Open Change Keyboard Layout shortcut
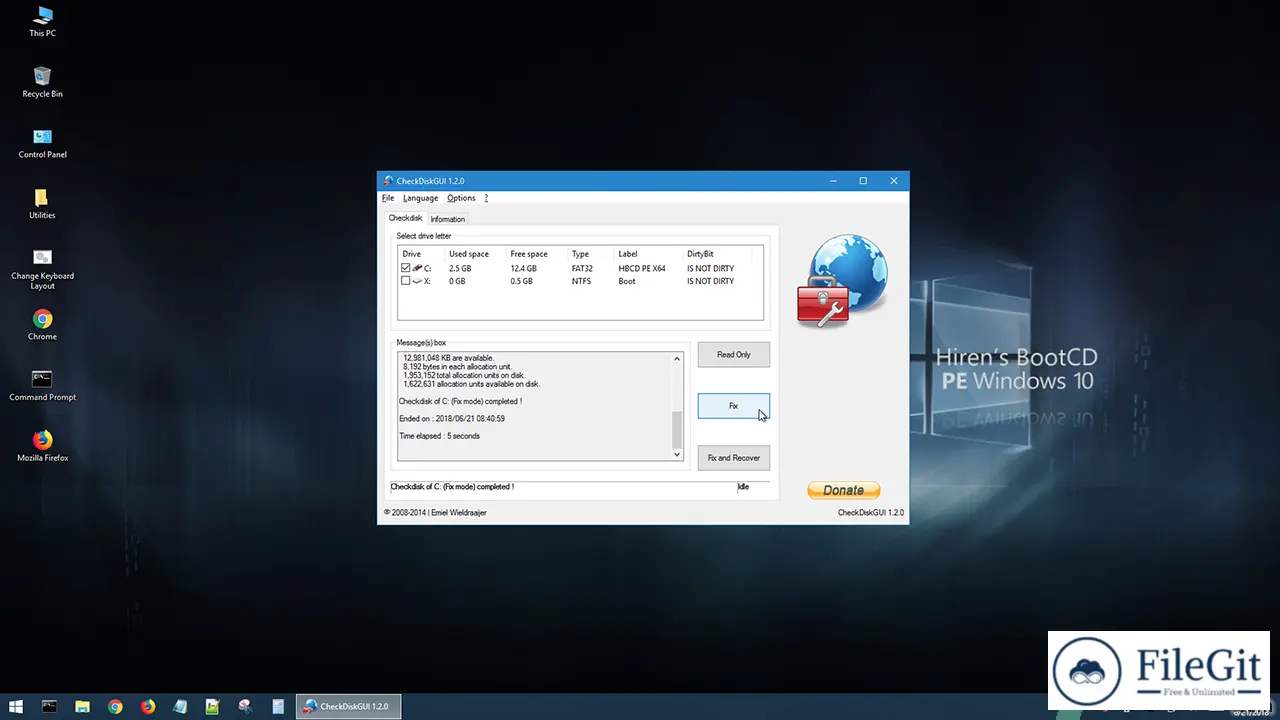 [42, 269]
